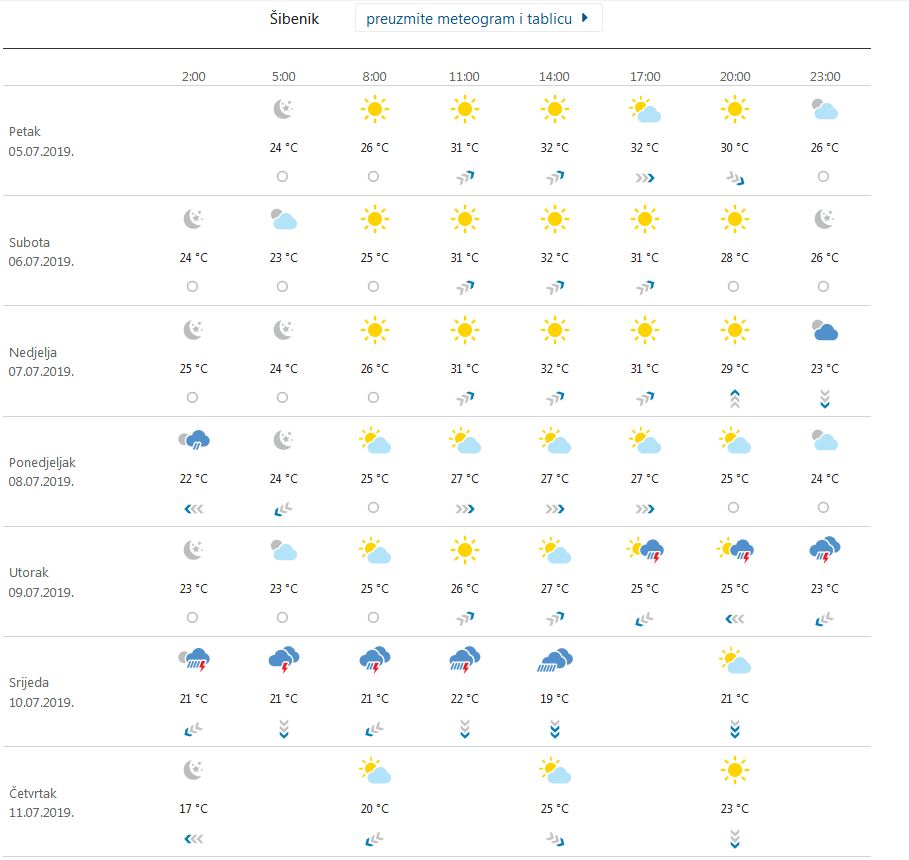
Task: Select the heavy rain icon for Srijeda at 14:00
Action: (x=554, y=658)
